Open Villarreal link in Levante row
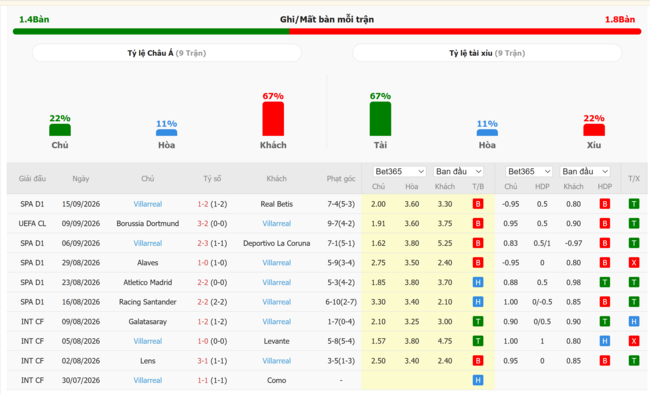The width and height of the screenshot is (650, 395). [148, 341]
